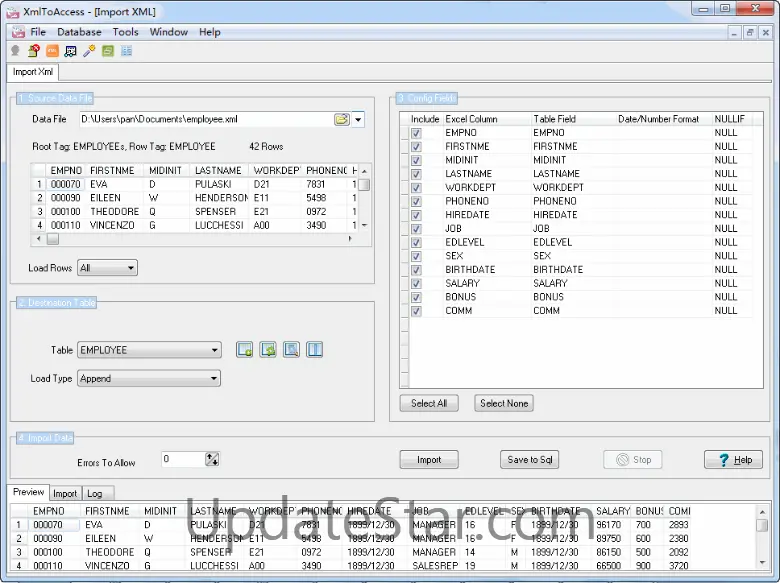Open the Load Rows dropdown
This screenshot has height=583, width=780.
pos(130,268)
